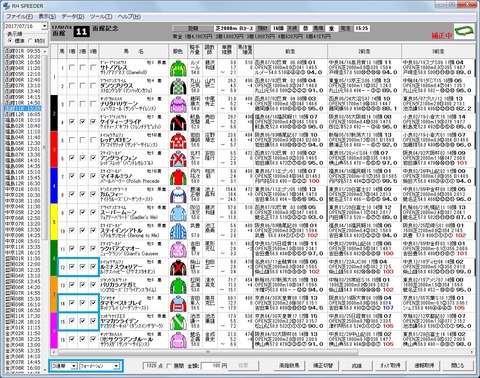Click the 閉じる button
Image resolution: width=480 pixels, height=378 pixels.
pos(458,366)
